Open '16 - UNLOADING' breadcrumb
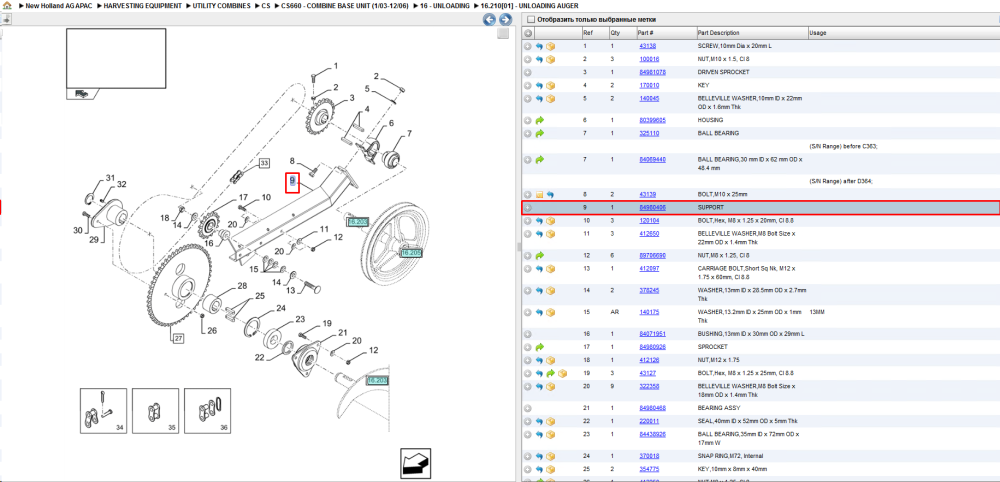1000x482 pixels. (445, 5)
